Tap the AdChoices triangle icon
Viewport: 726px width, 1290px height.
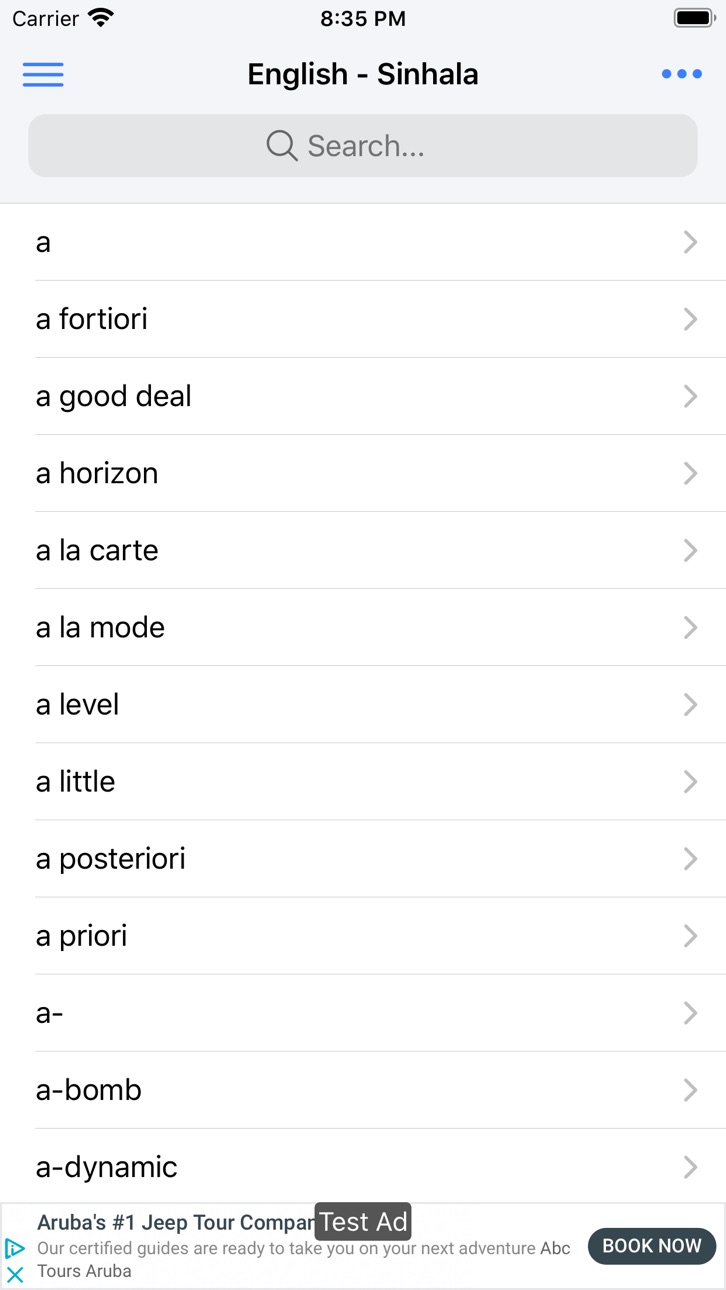pyautogui.click(x=15, y=1248)
